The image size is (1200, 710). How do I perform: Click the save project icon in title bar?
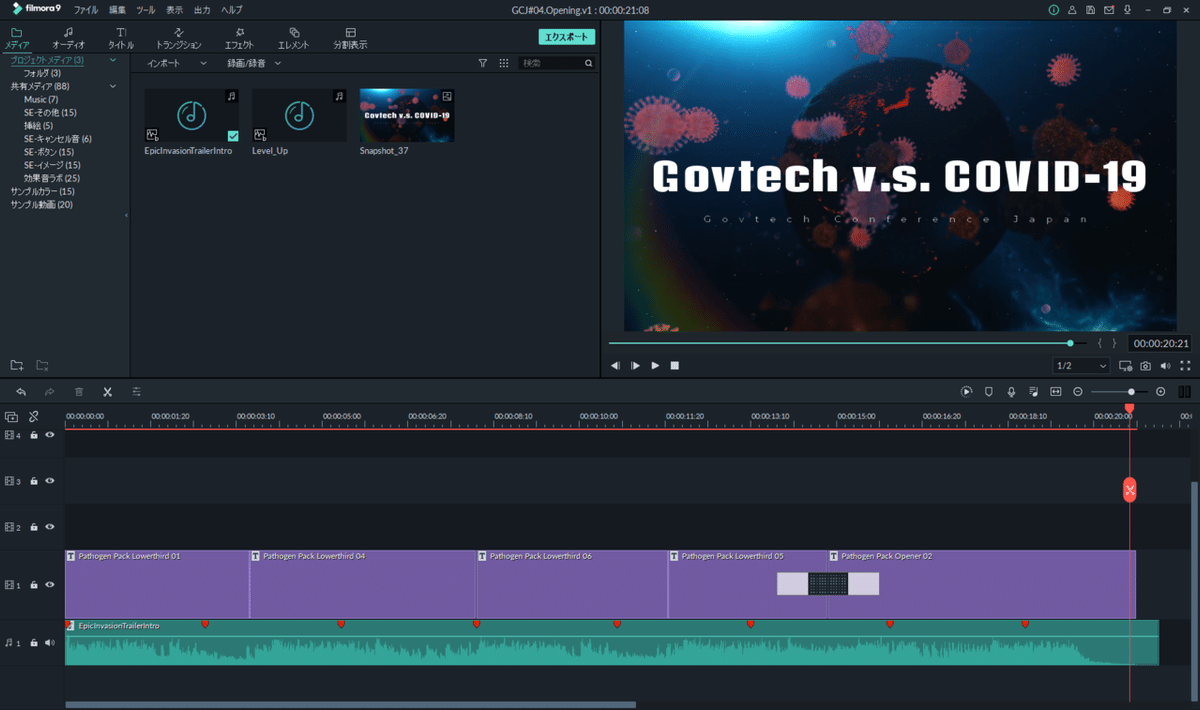coord(1090,10)
